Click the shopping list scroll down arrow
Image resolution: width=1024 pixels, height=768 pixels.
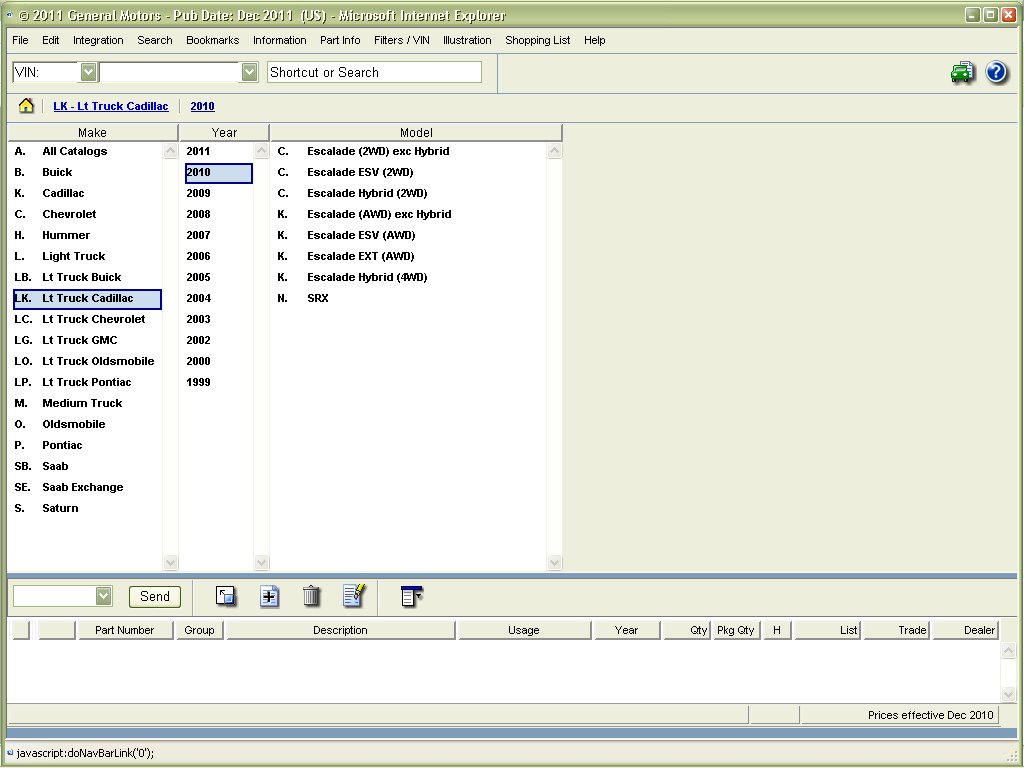(x=1008, y=694)
